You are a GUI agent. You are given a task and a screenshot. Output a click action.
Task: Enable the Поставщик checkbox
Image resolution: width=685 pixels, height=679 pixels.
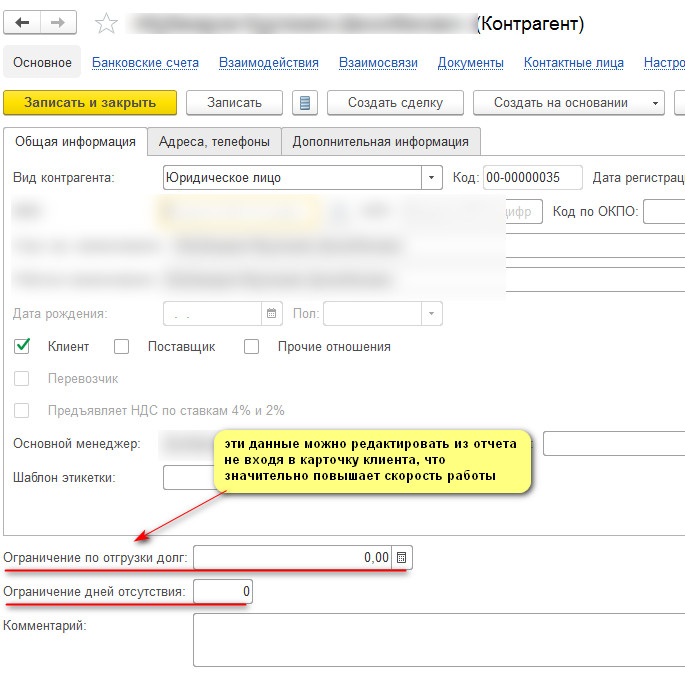tap(122, 347)
